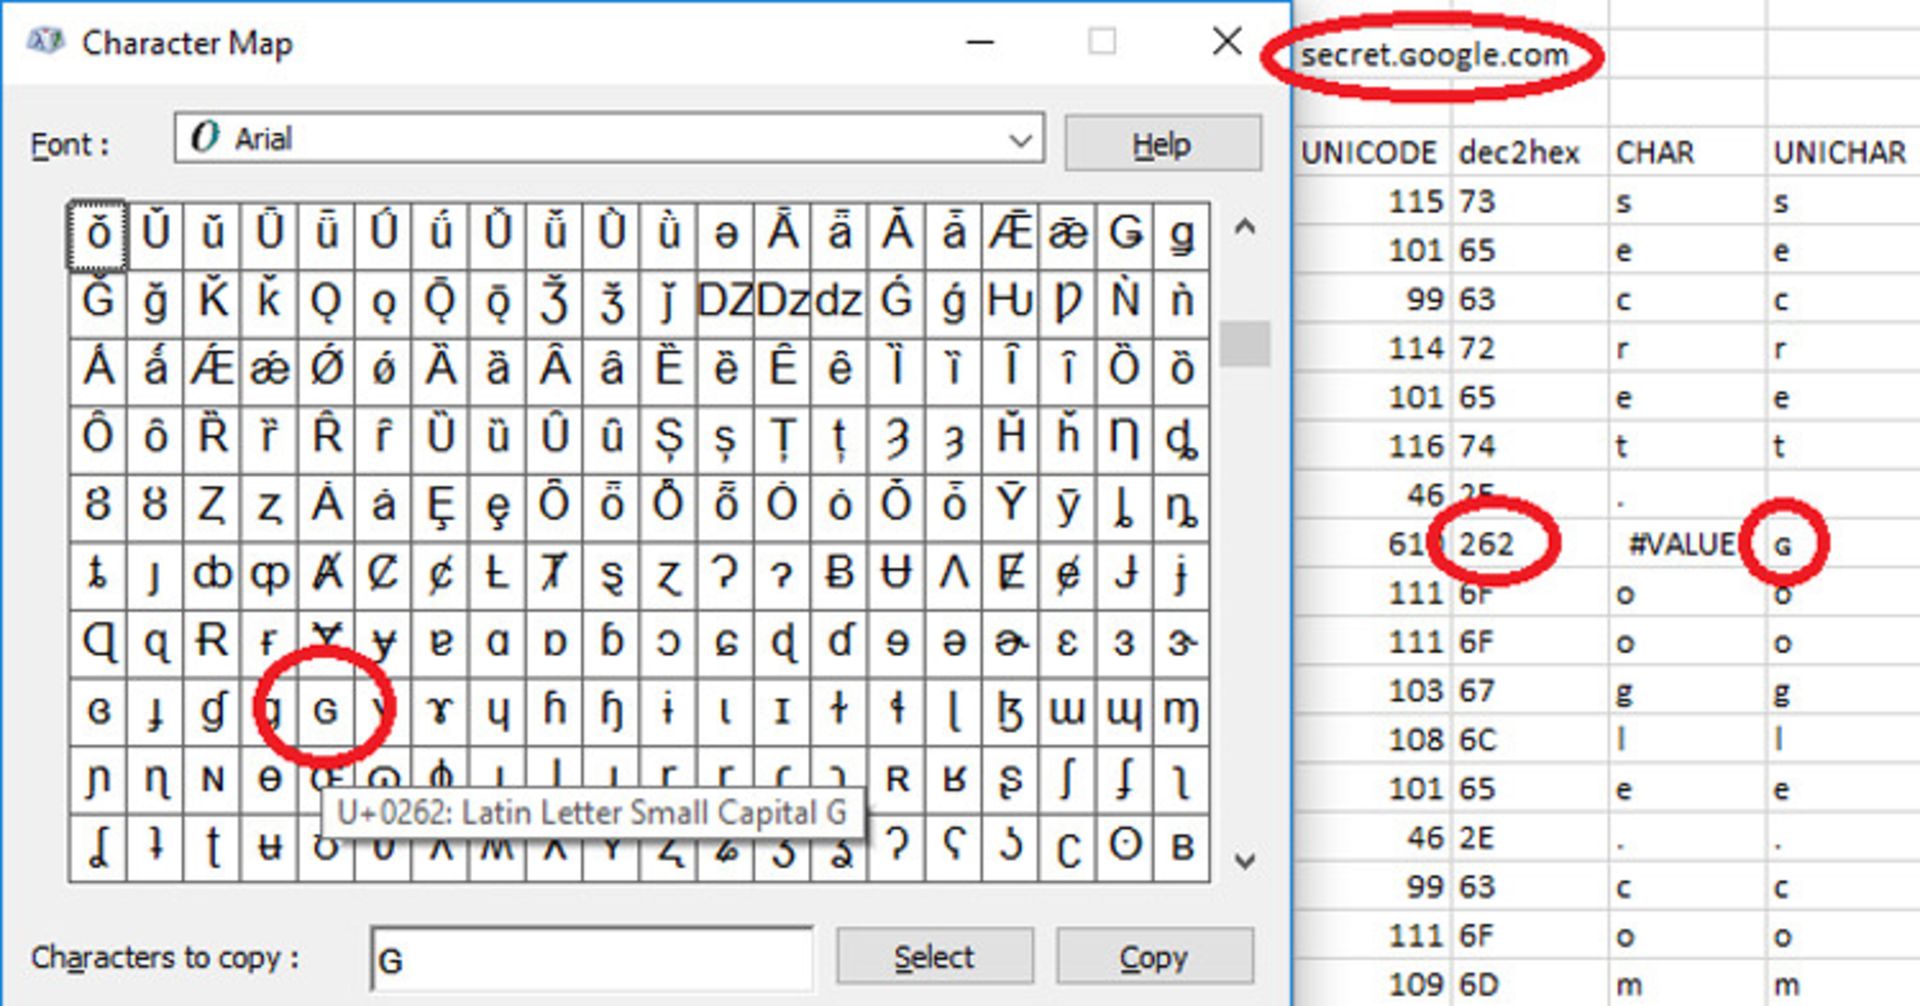Click the Help button

(x=1161, y=145)
